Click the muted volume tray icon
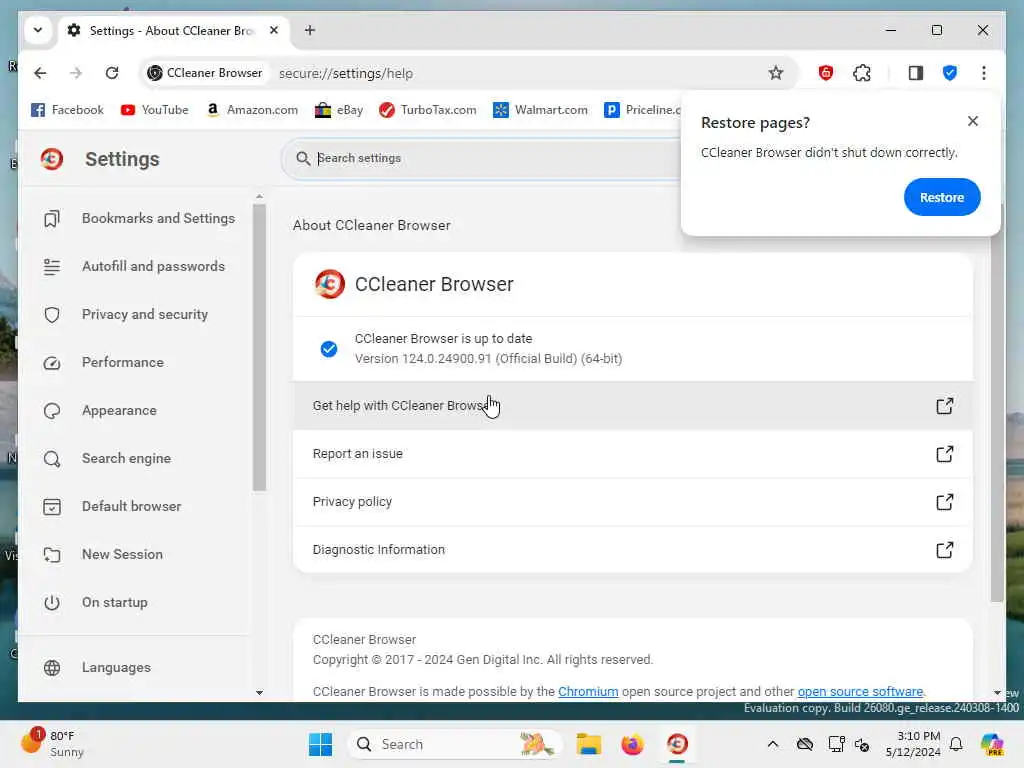Screen dimensions: 1024x768 [x=862, y=744]
